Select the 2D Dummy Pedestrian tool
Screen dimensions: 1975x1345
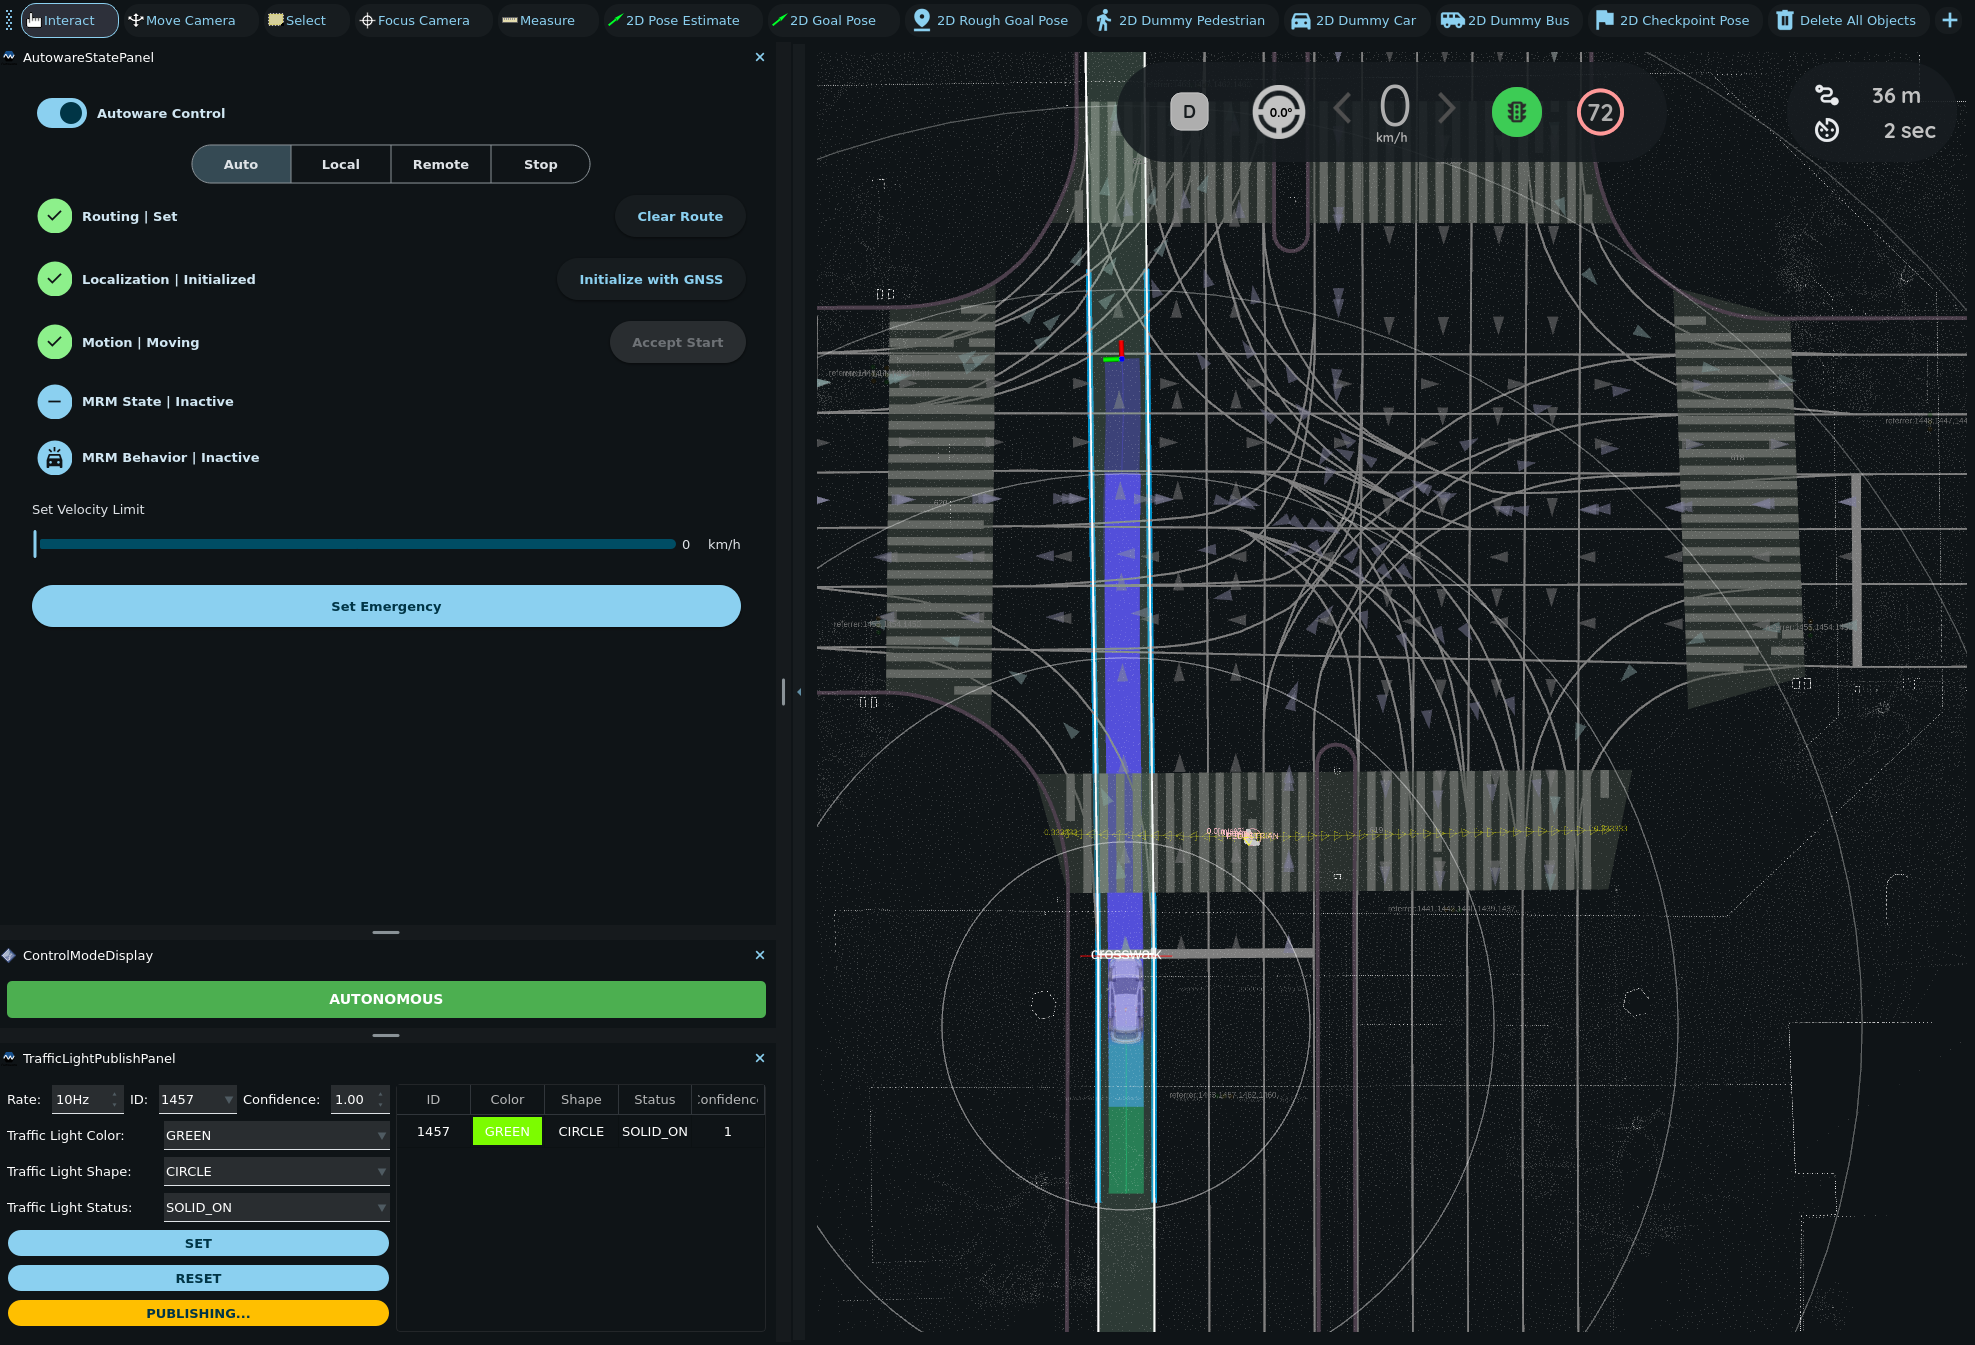(1180, 20)
